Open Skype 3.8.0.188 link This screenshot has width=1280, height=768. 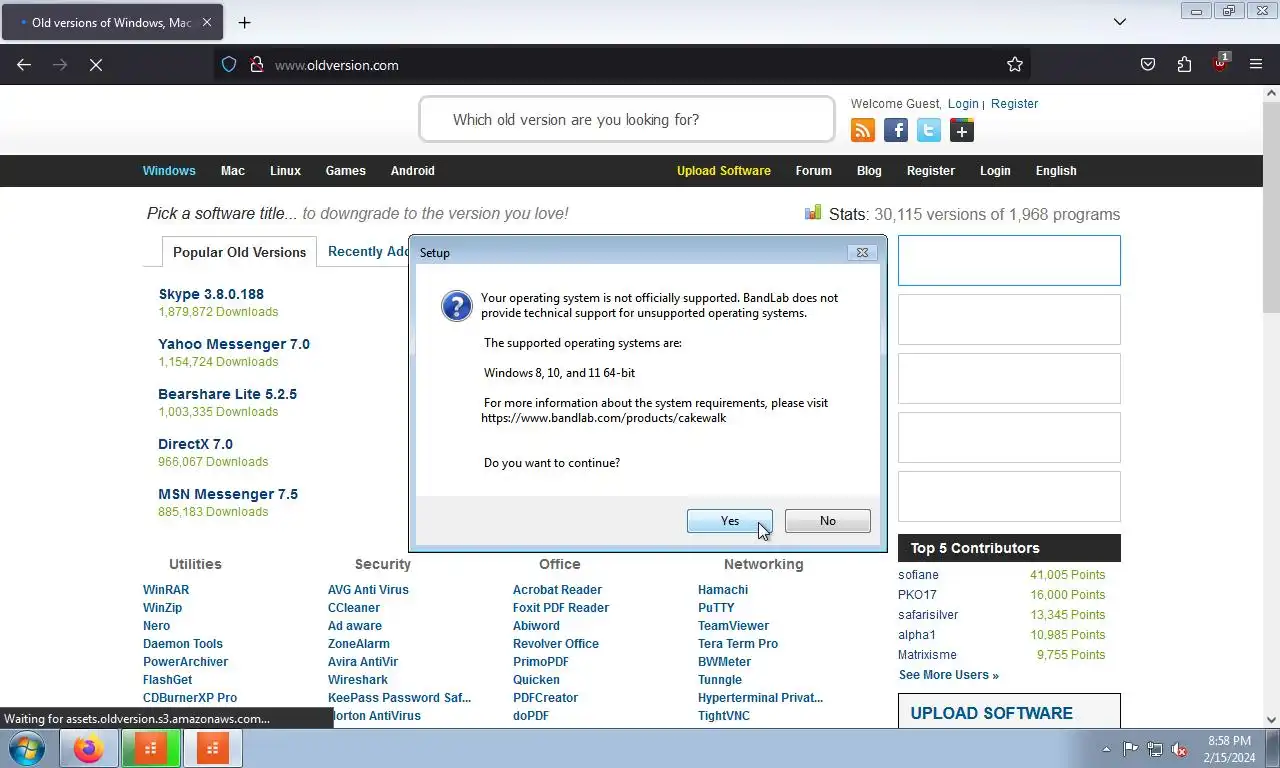[x=211, y=294]
